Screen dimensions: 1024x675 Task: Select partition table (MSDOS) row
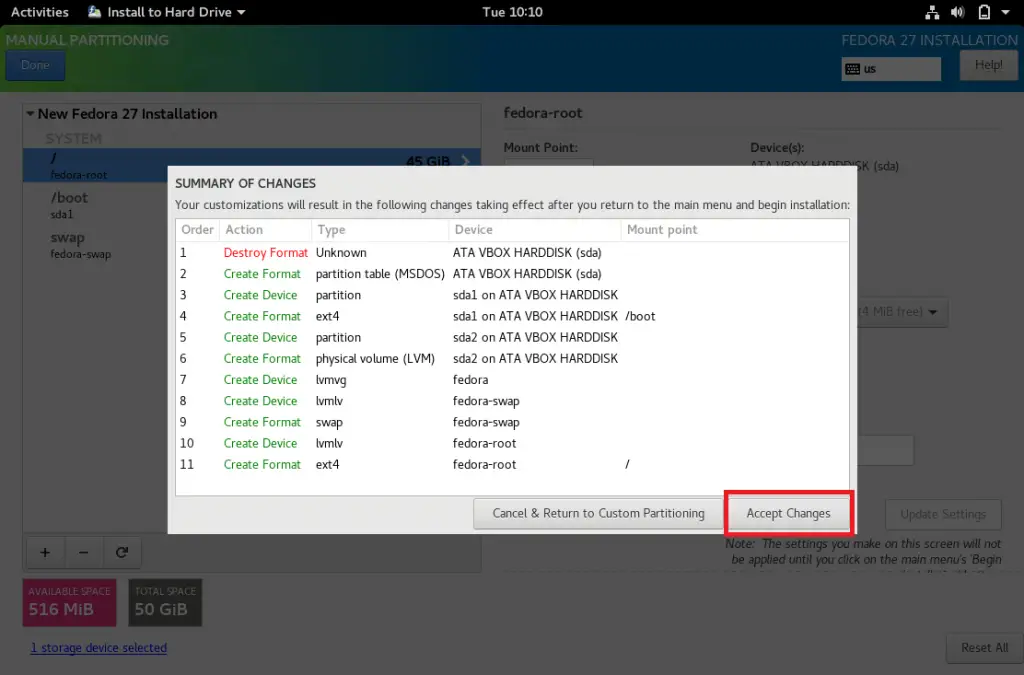(x=512, y=274)
